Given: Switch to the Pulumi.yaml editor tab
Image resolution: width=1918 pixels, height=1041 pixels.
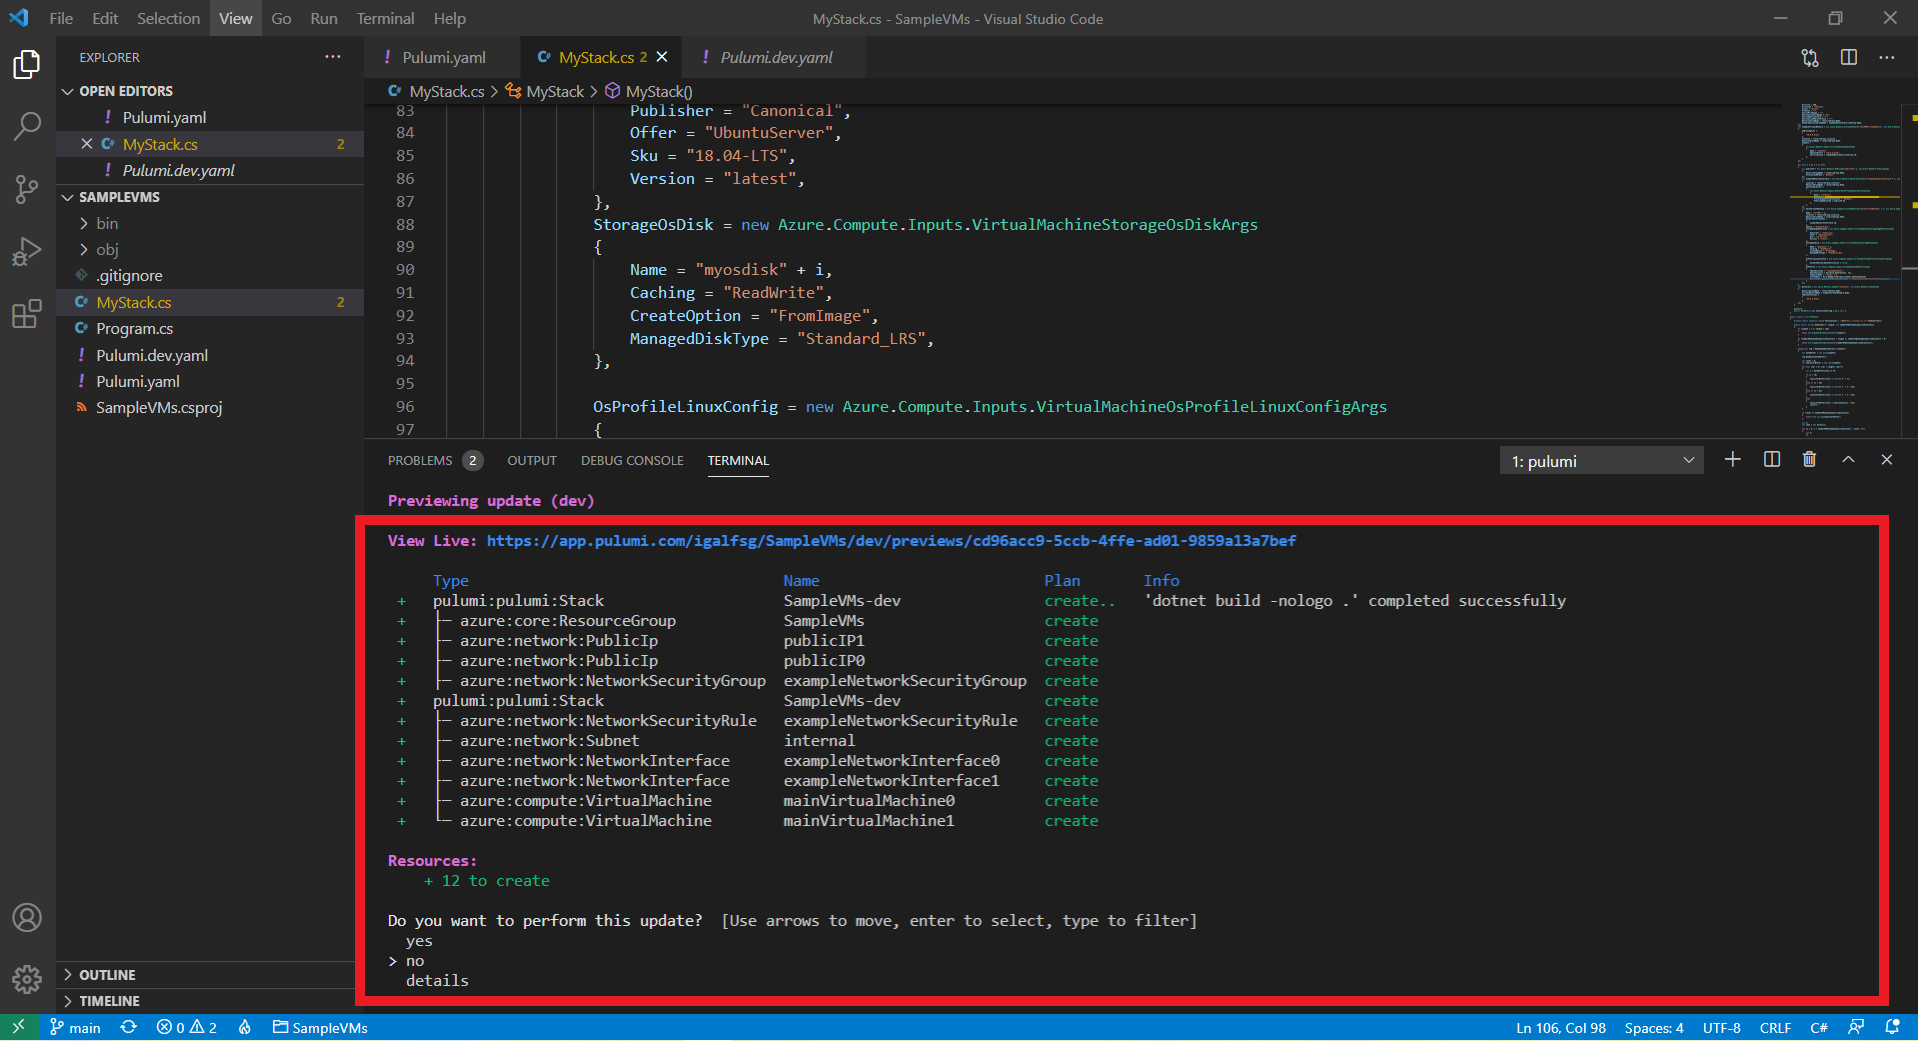Looking at the screenshot, I should pos(443,57).
